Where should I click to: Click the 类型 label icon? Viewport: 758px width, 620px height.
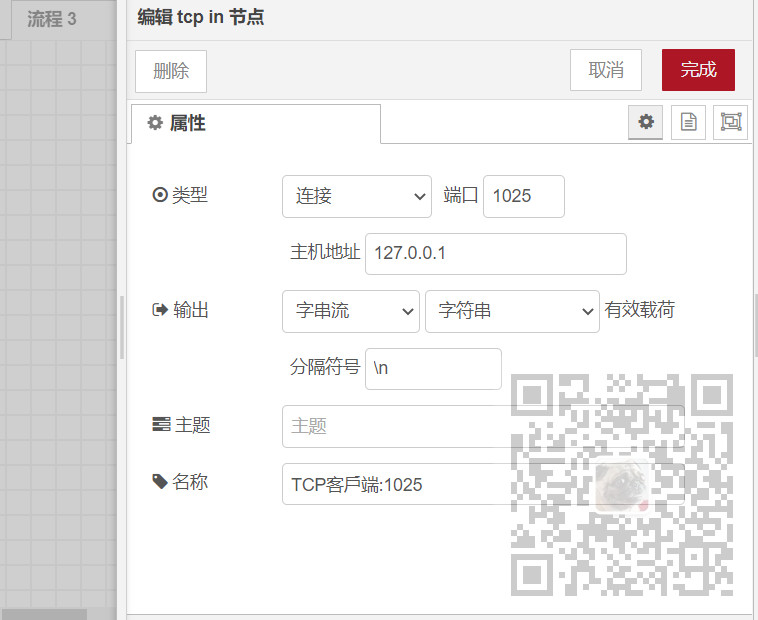(160, 195)
